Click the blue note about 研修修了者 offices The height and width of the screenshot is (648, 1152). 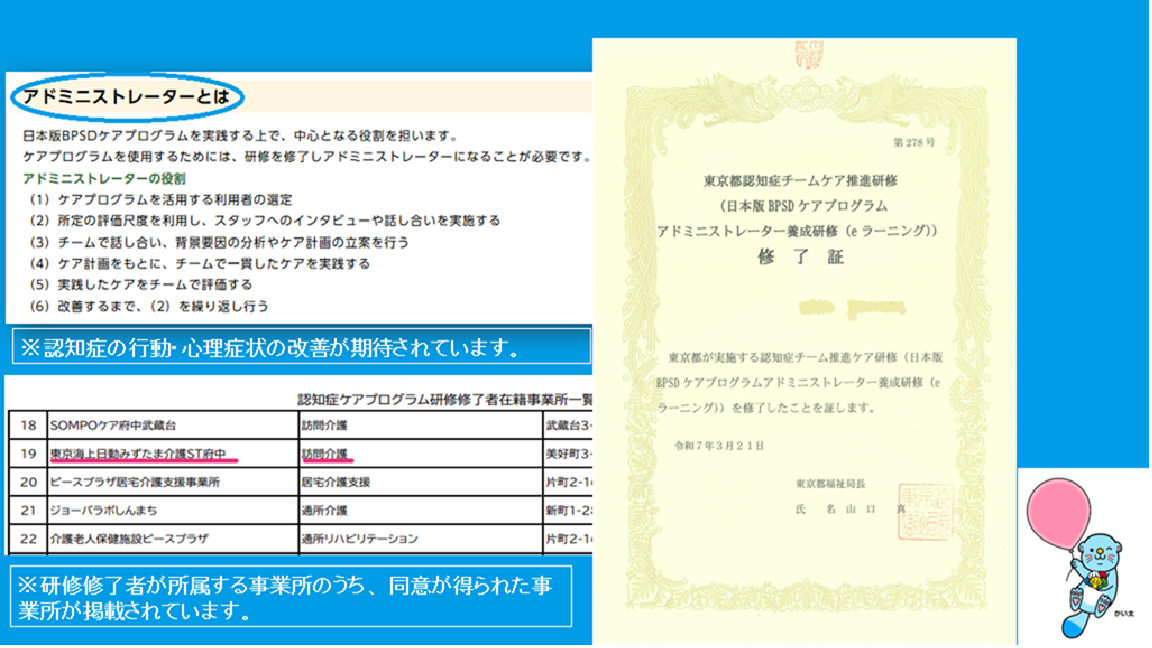tap(290, 596)
